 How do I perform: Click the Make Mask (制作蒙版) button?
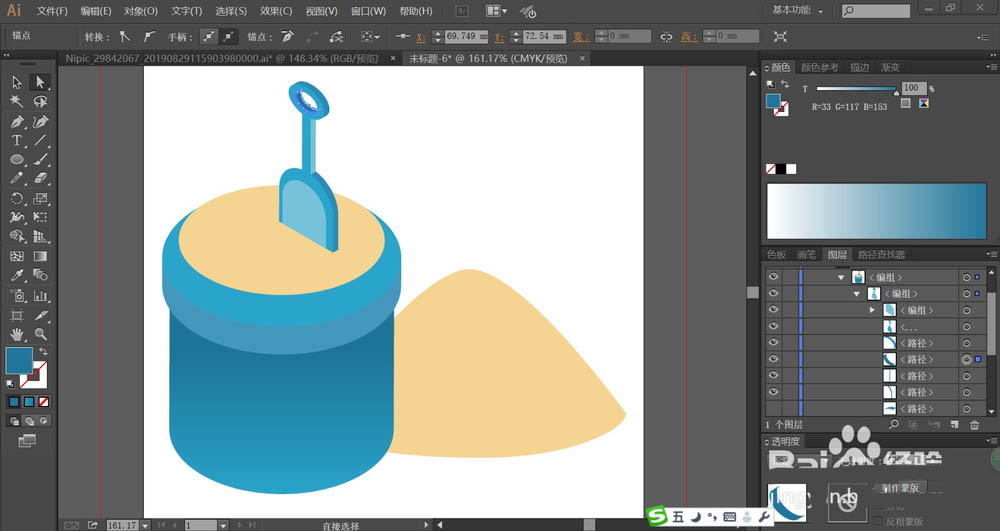coord(901,488)
